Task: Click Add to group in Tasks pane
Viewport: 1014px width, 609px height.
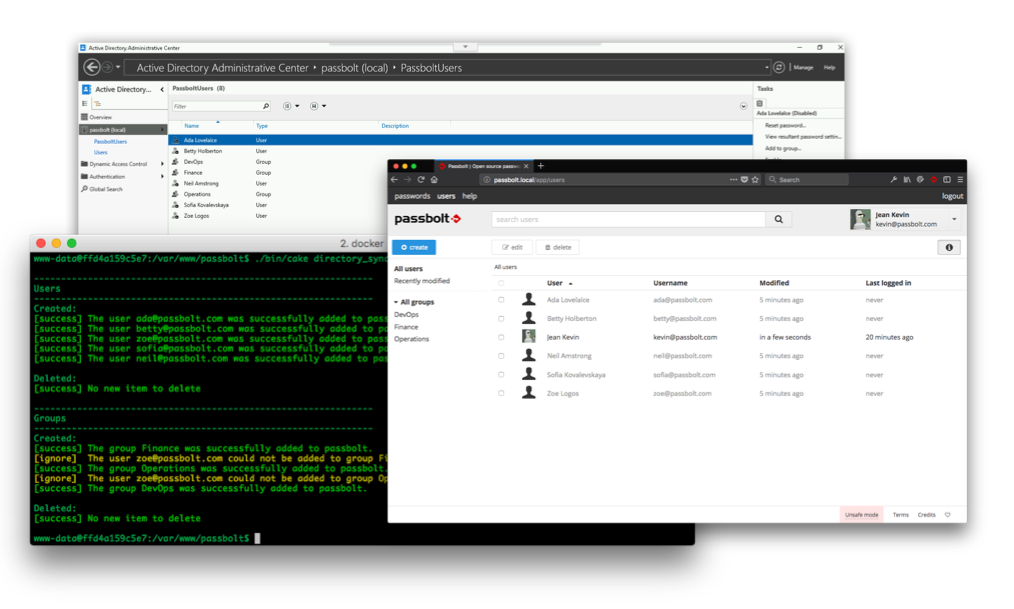Action: pyautogui.click(x=782, y=148)
